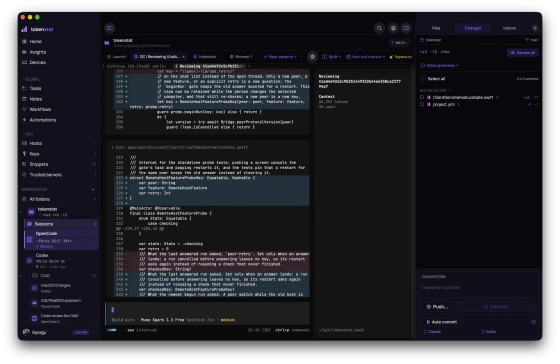Image resolution: width=560 pixels, height=364 pixels.
Task: Open Insights in the sidebar
Action: point(38,52)
